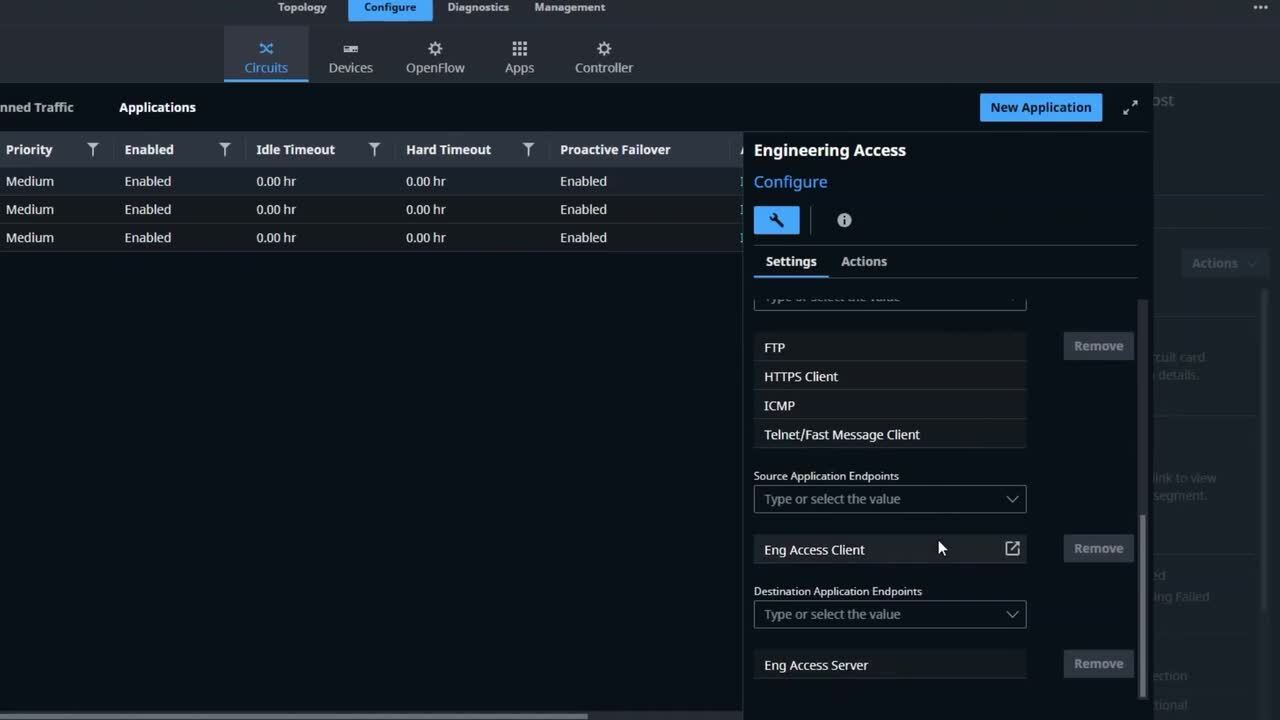Filter the Priority column
The image size is (1280, 720).
93,150
